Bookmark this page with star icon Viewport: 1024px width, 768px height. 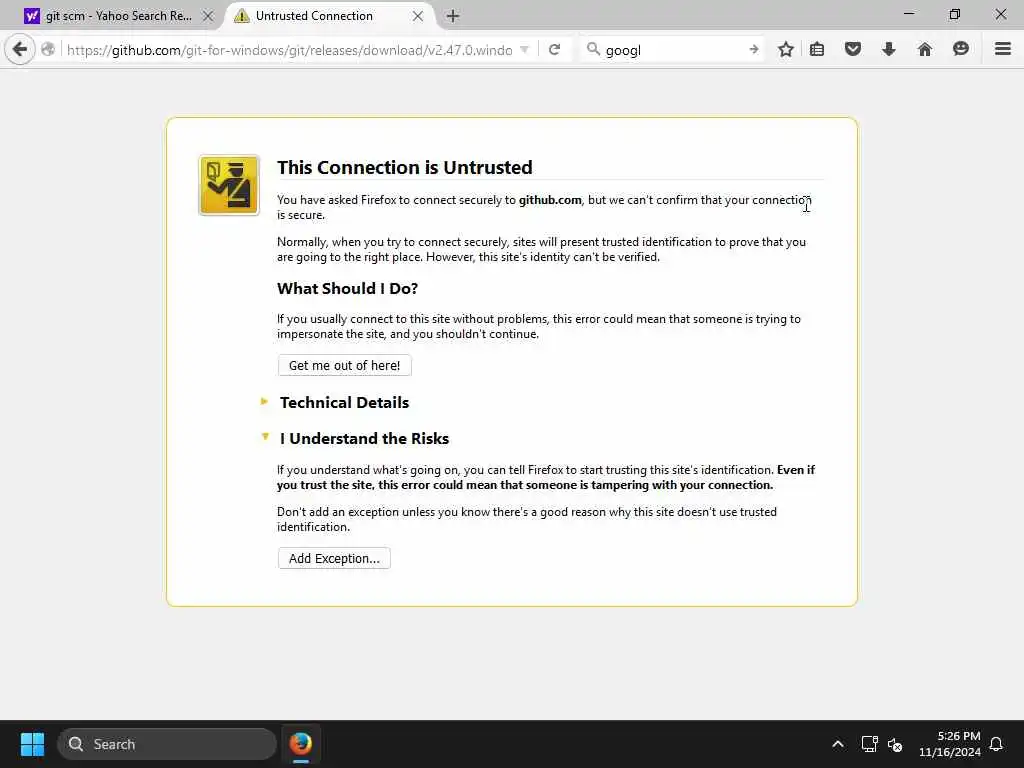pyautogui.click(x=786, y=49)
